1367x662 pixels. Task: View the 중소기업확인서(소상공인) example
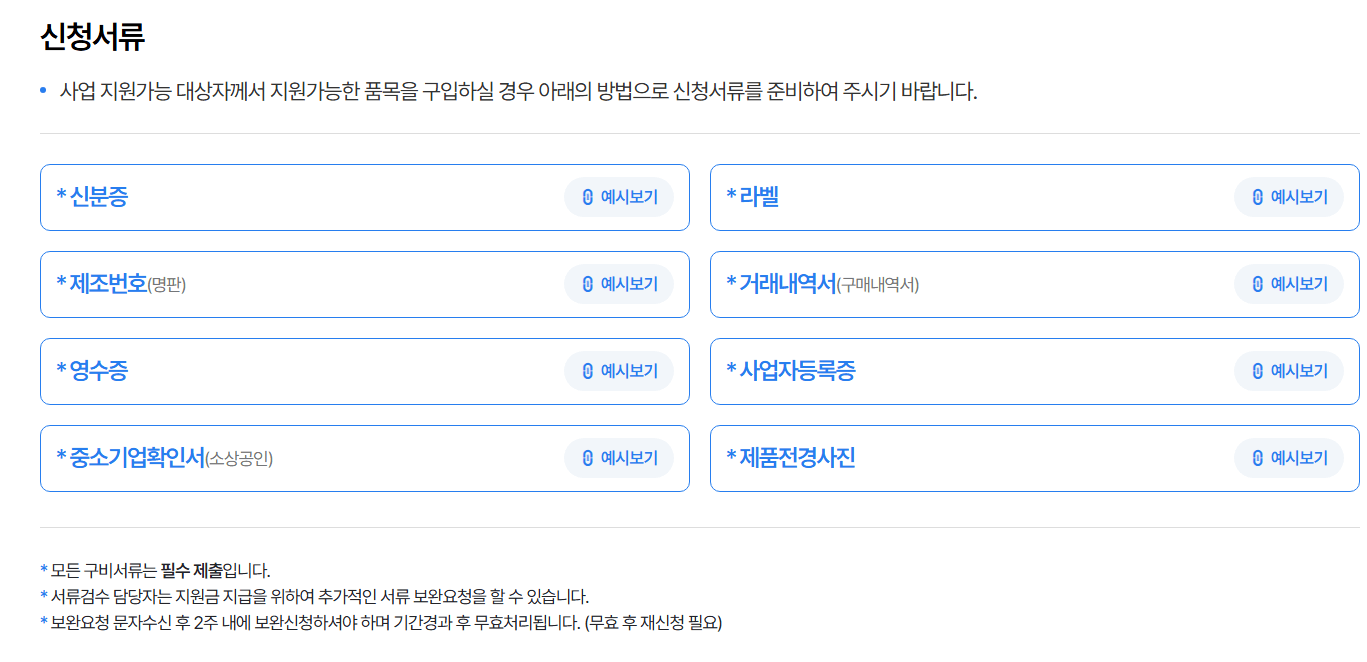(620, 458)
